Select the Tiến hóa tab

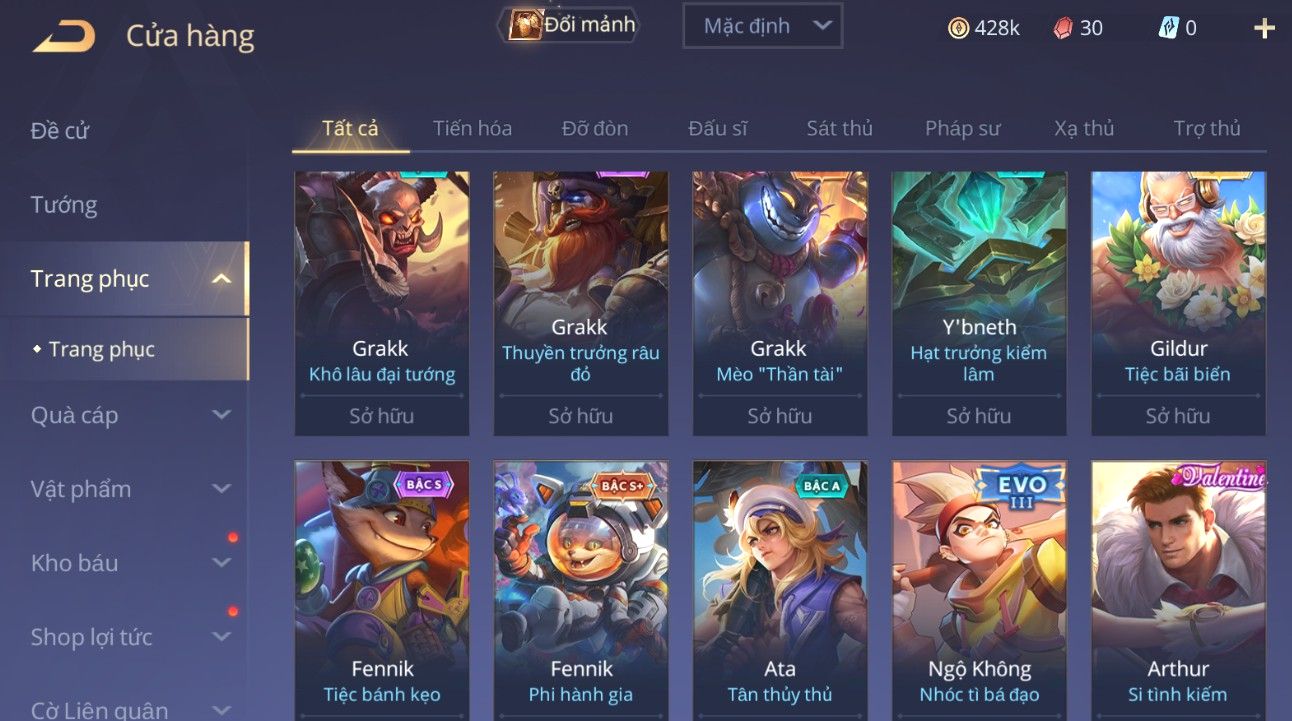coord(472,128)
